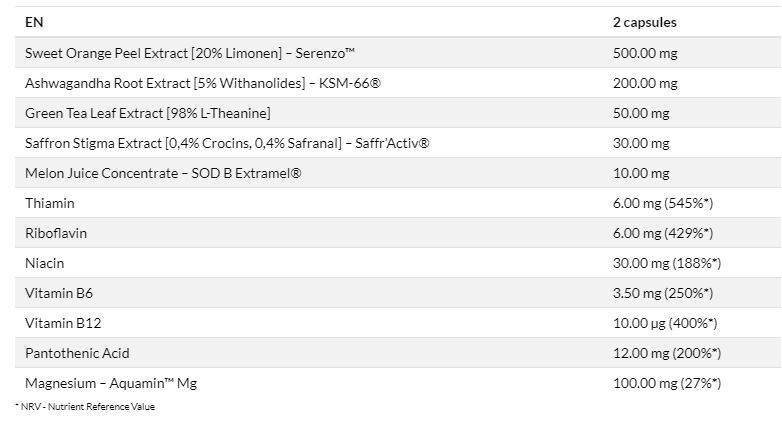Click the 6.00 mg (545%*) Thiamin amount
Screen dimensions: 782x425
(663, 203)
